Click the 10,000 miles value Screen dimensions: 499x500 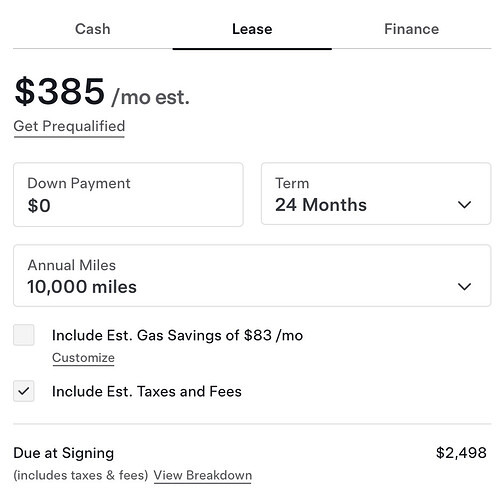[x=82, y=287]
